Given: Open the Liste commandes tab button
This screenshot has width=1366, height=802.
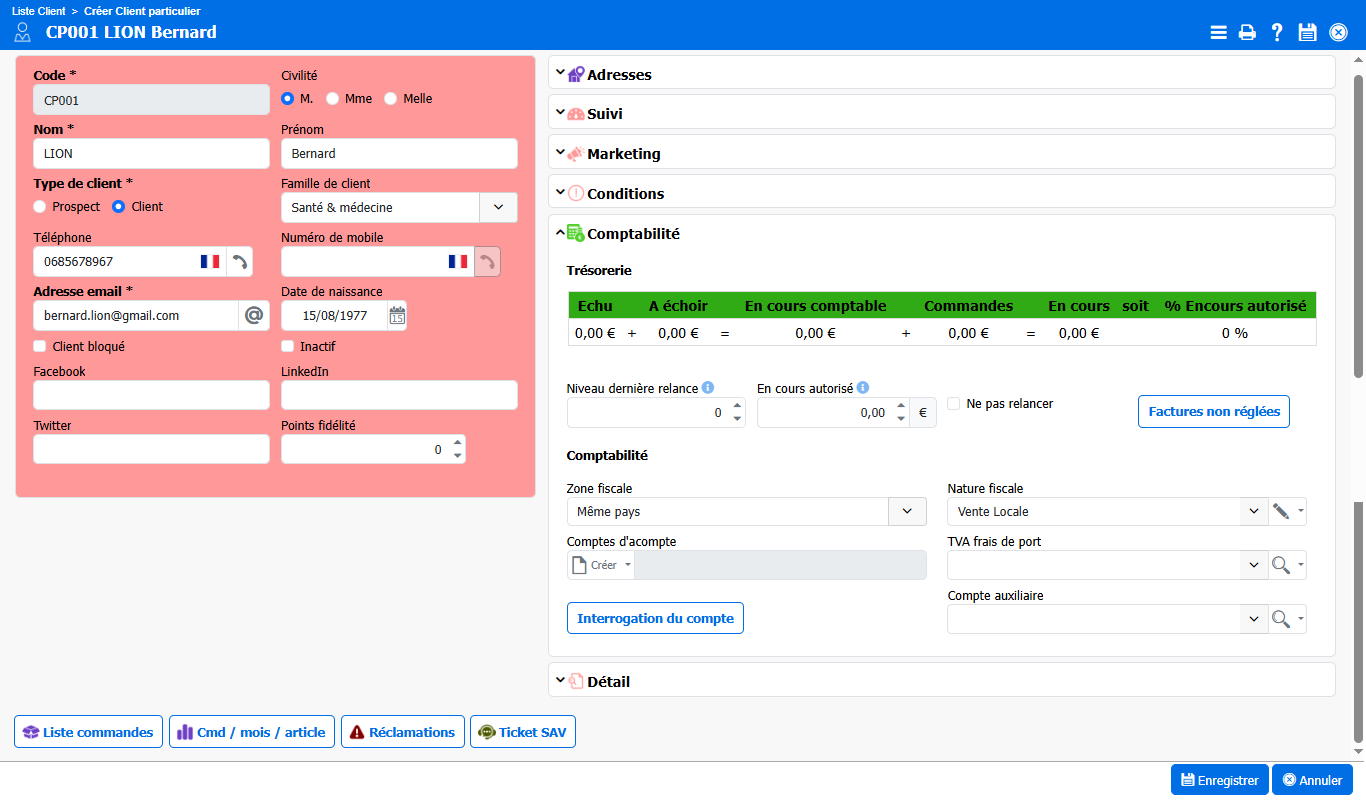Looking at the screenshot, I should 89,732.
